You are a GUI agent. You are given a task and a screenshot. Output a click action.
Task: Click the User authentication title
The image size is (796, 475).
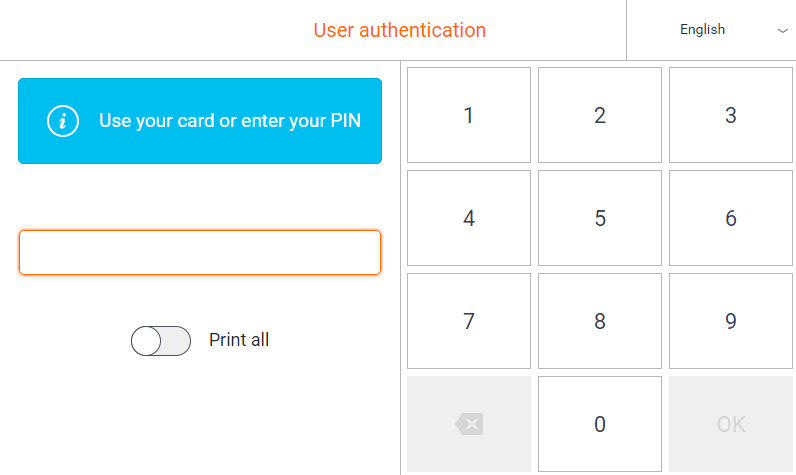point(400,30)
